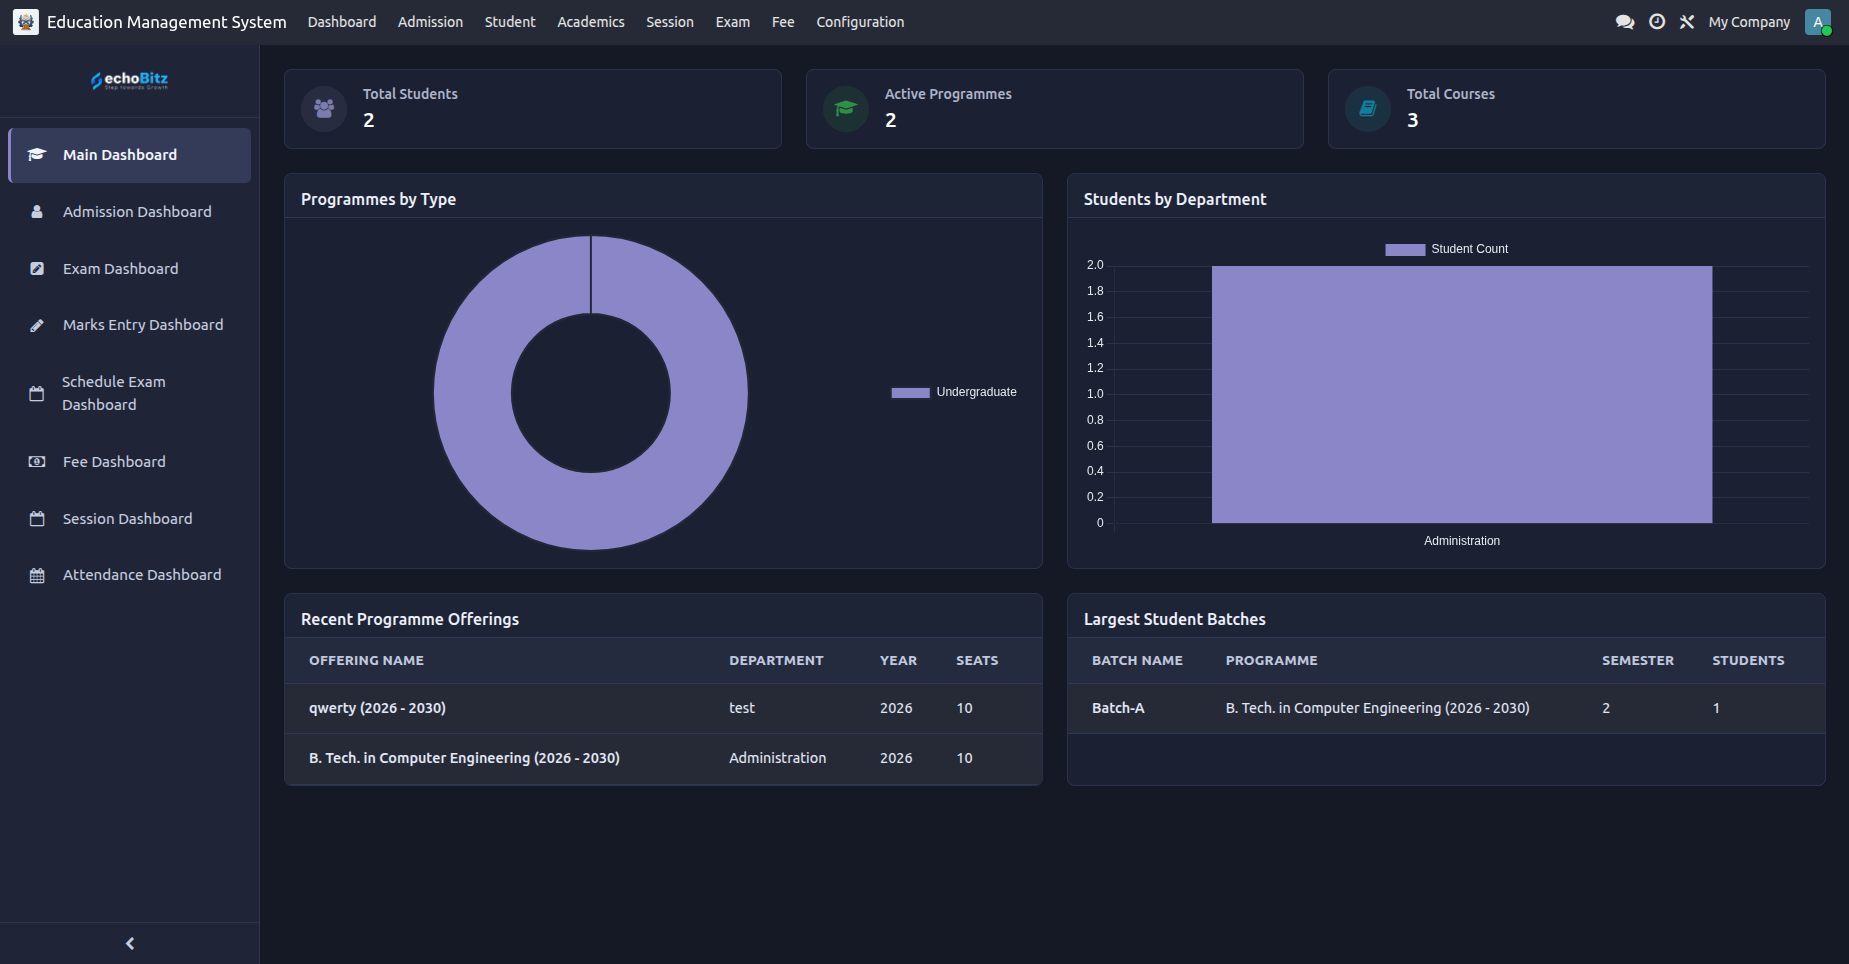The height and width of the screenshot is (964, 1849).
Task: Click the Schedule Exam calendar icon
Action: (37, 394)
